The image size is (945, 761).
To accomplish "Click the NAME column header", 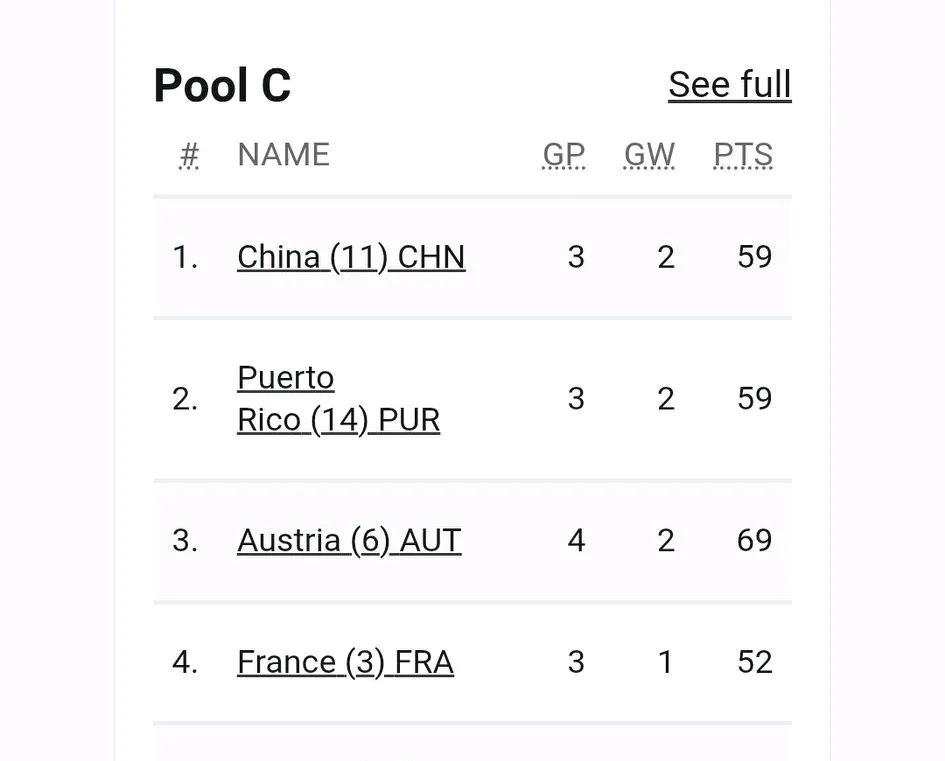I will pyautogui.click(x=283, y=155).
